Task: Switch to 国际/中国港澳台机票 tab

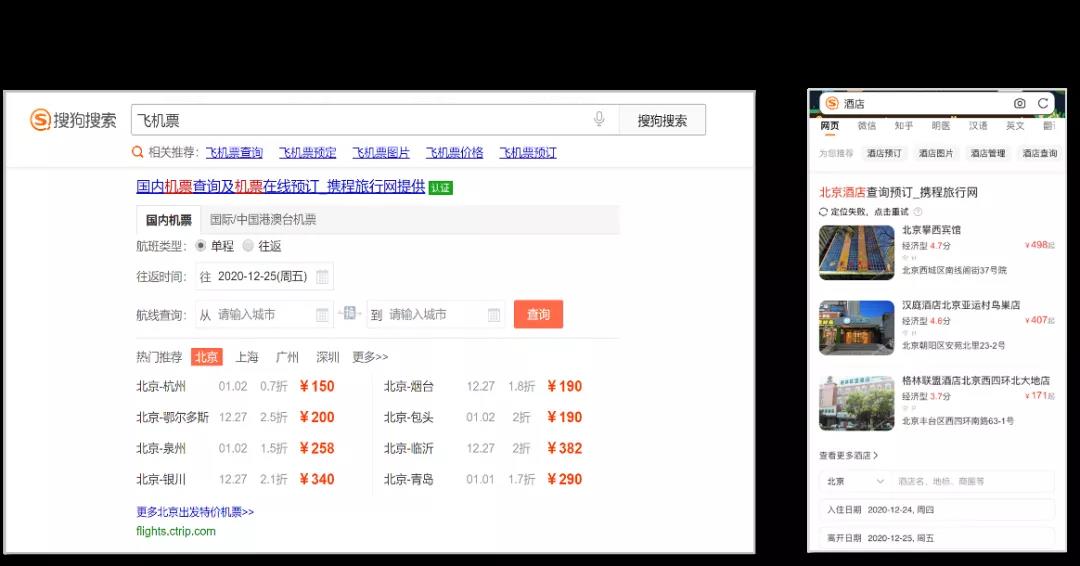Action: (x=263, y=220)
